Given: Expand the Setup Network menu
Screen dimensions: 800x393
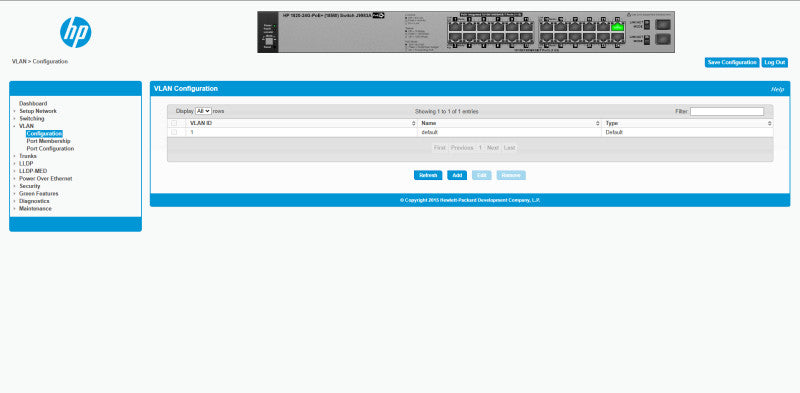Looking at the screenshot, I should tap(38, 111).
